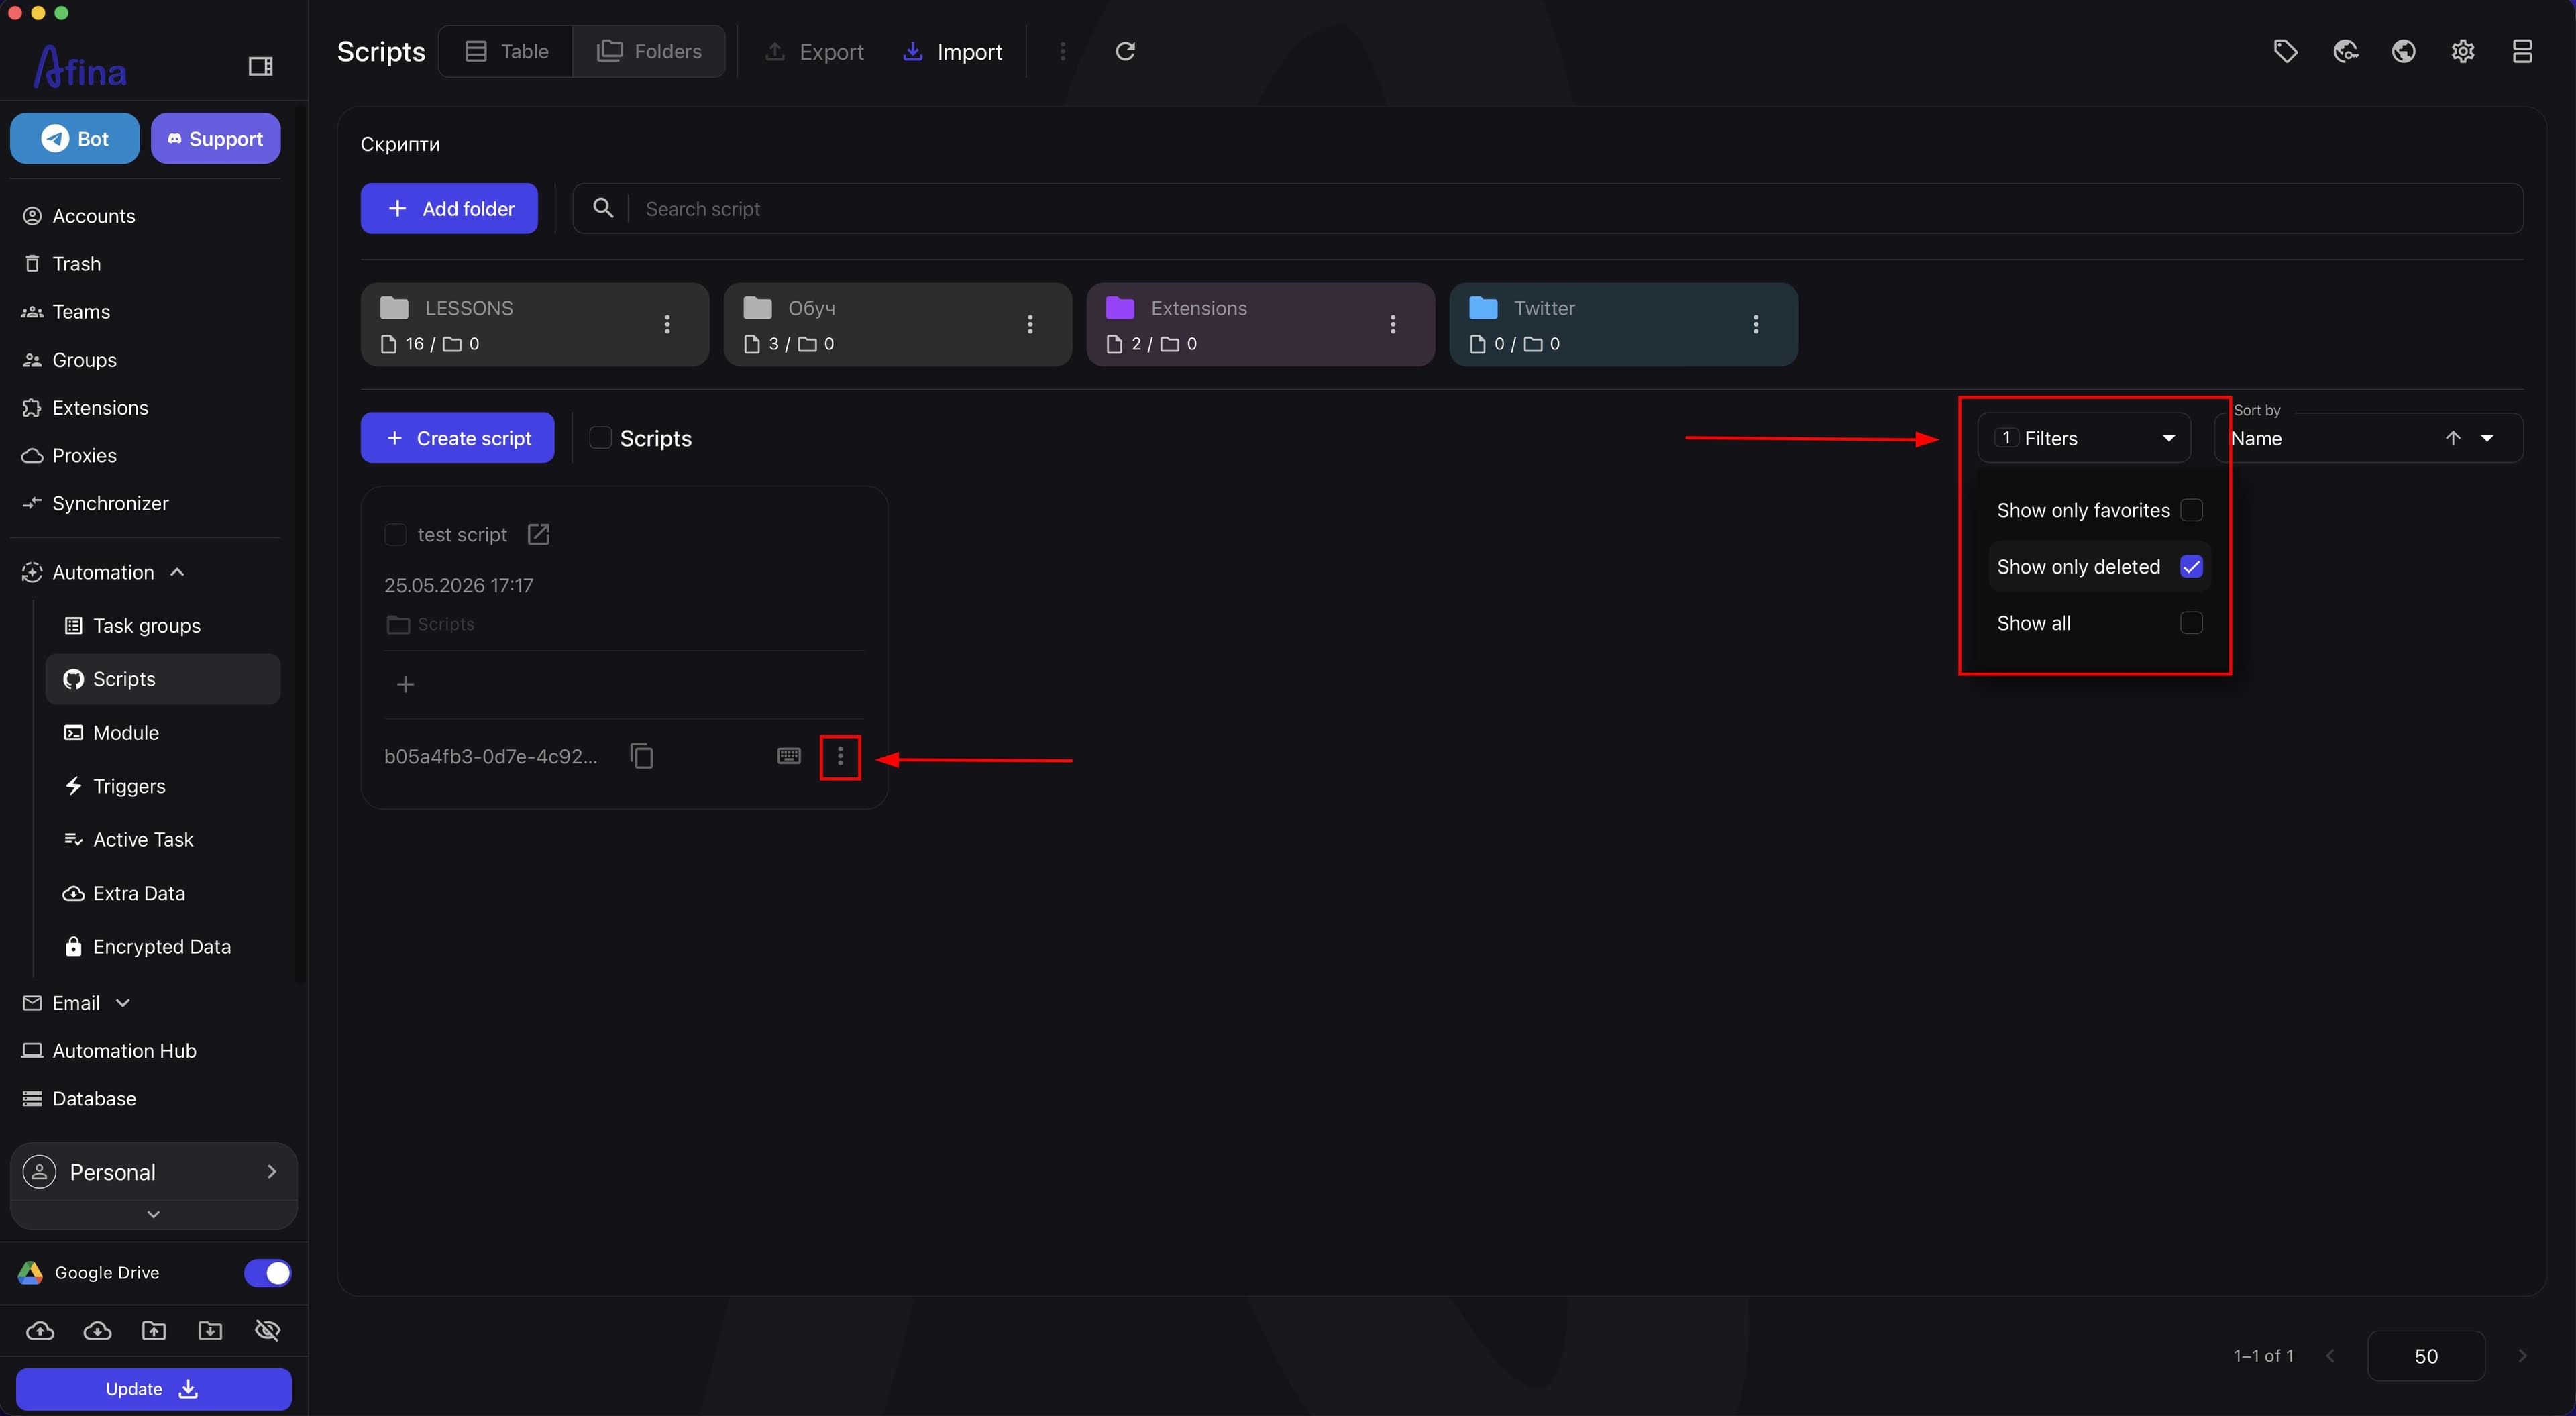Open the Twitter folder card
Image resolution: width=2576 pixels, height=1416 pixels.
1623,324
